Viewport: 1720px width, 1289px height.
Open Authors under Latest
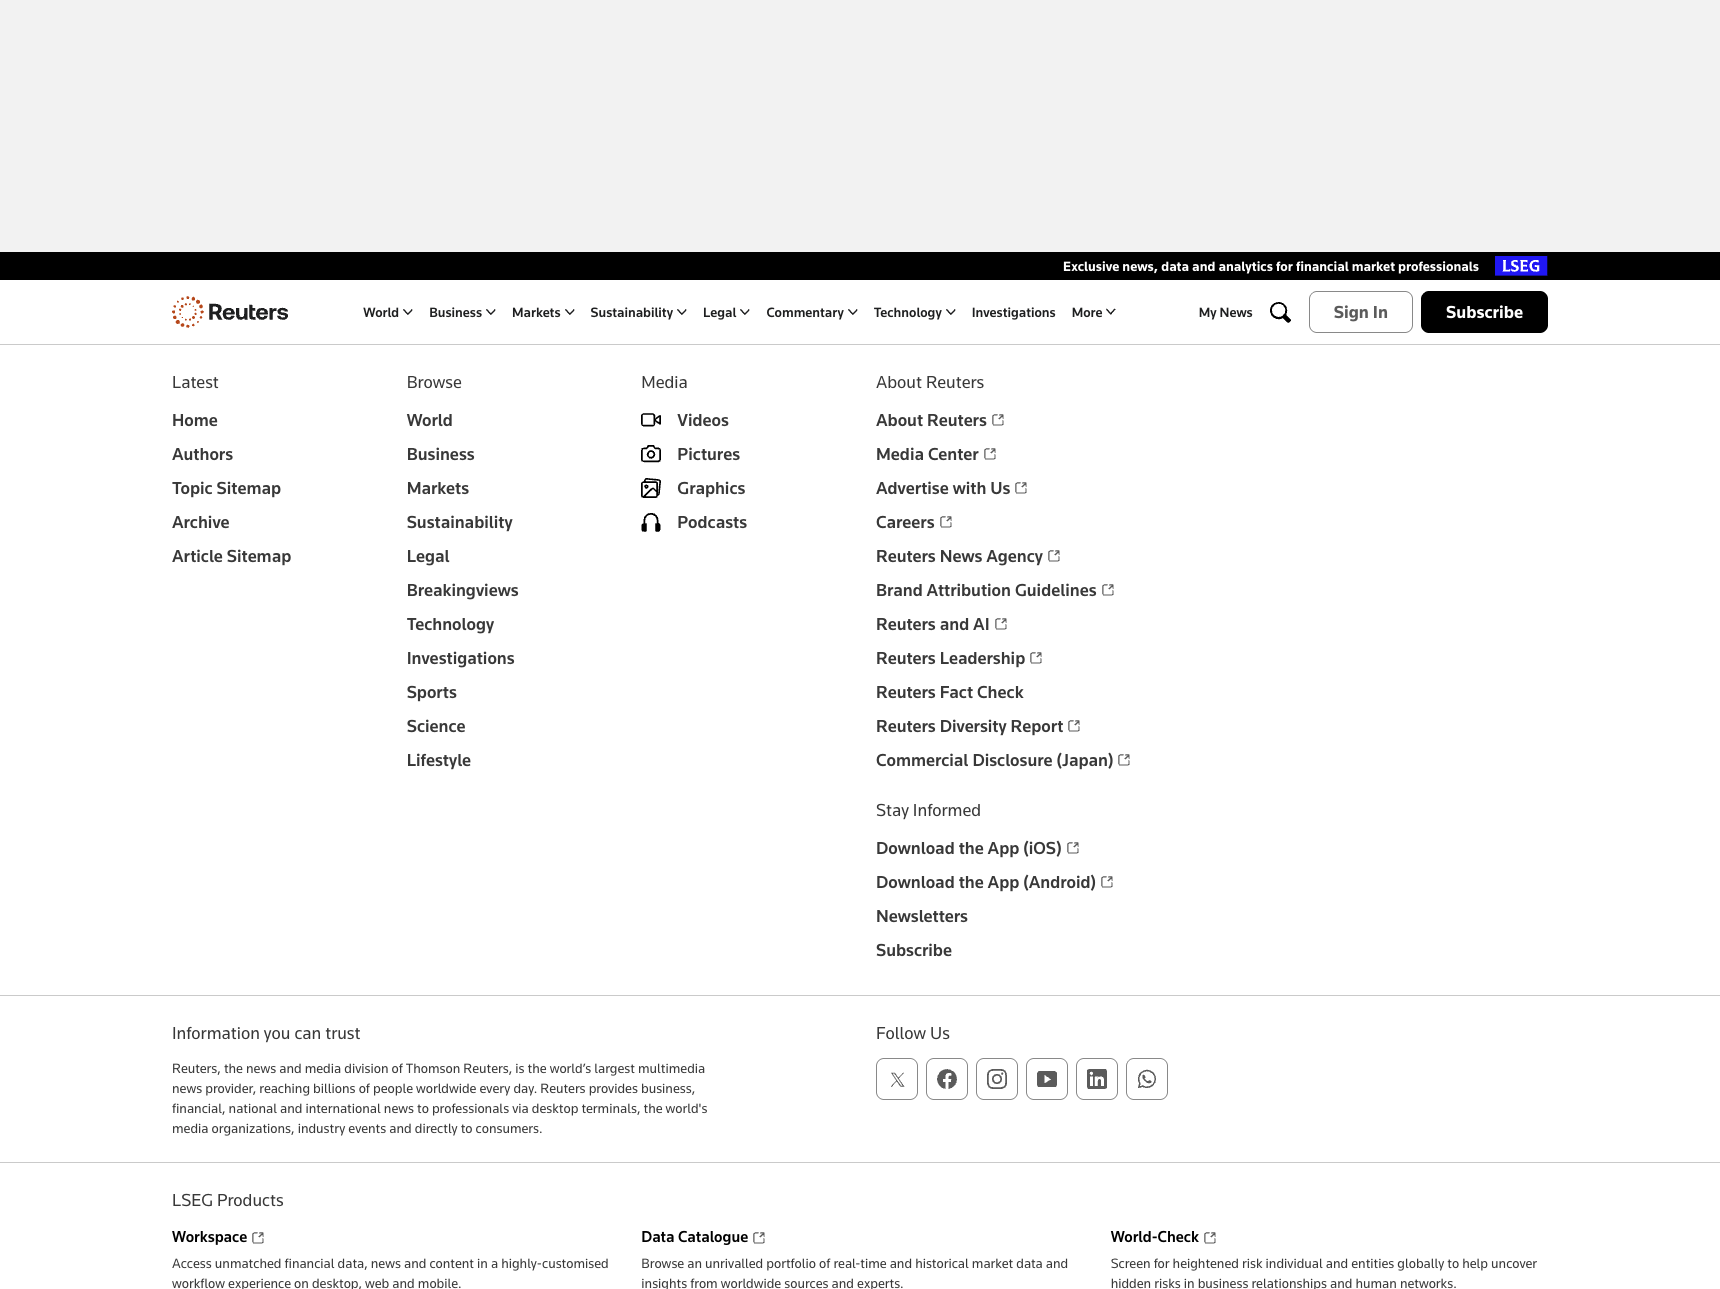click(202, 454)
